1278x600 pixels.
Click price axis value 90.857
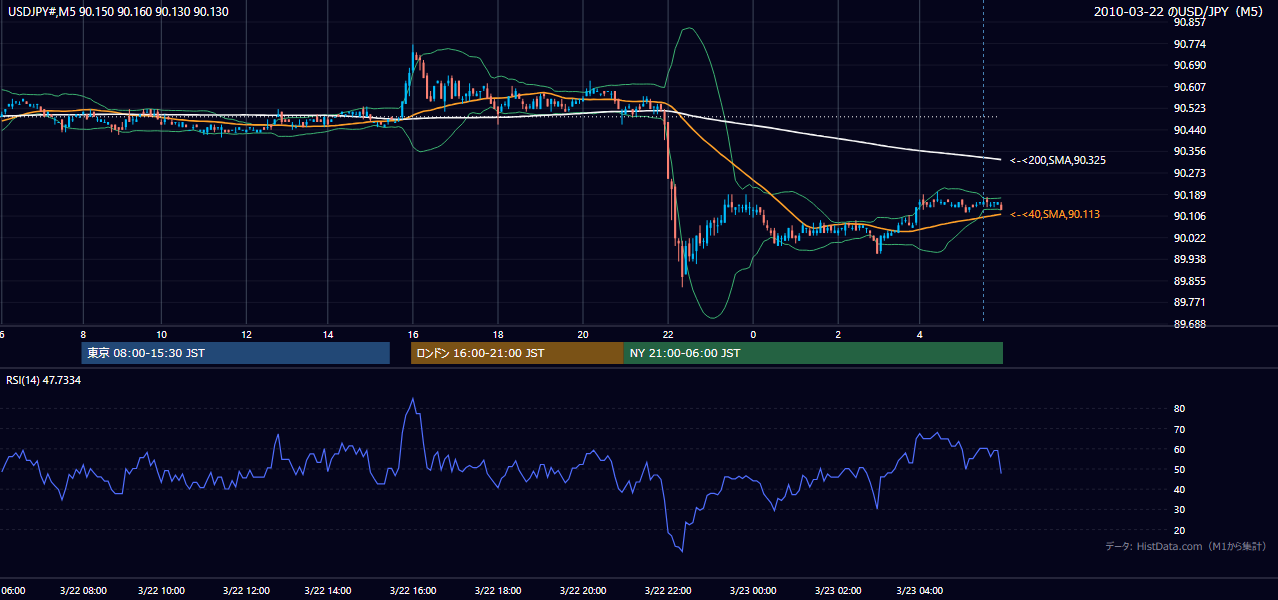coord(1189,22)
